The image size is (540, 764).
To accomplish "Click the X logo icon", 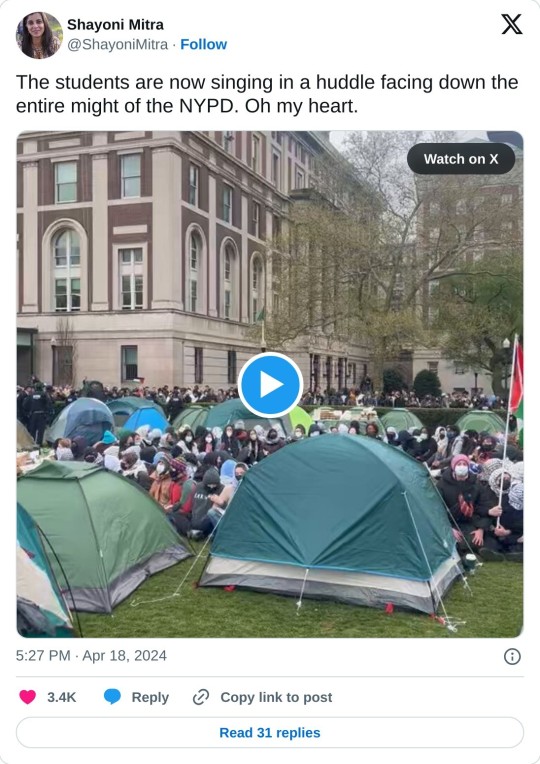I will pyautogui.click(x=512, y=24).
